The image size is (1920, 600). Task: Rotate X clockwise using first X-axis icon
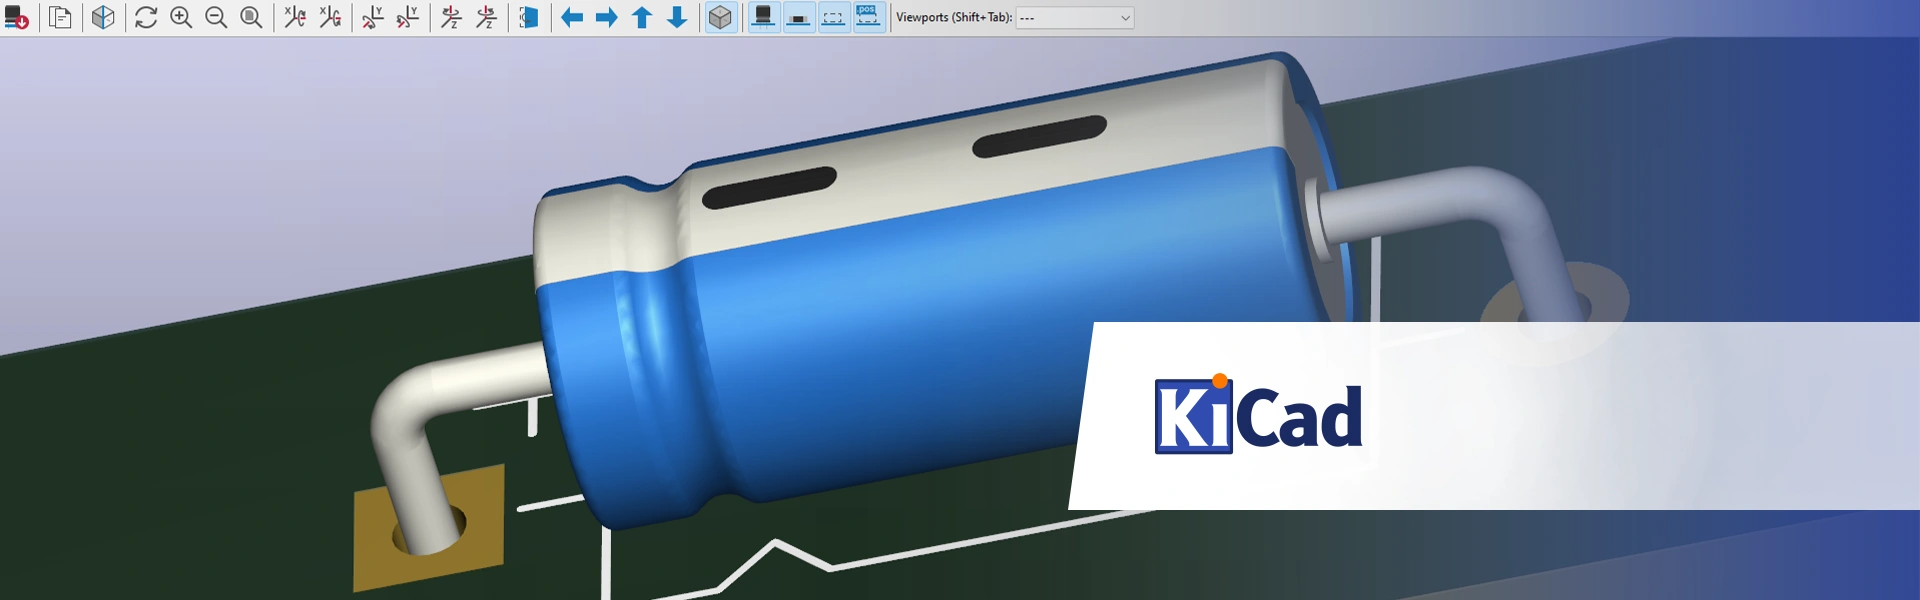coord(295,18)
